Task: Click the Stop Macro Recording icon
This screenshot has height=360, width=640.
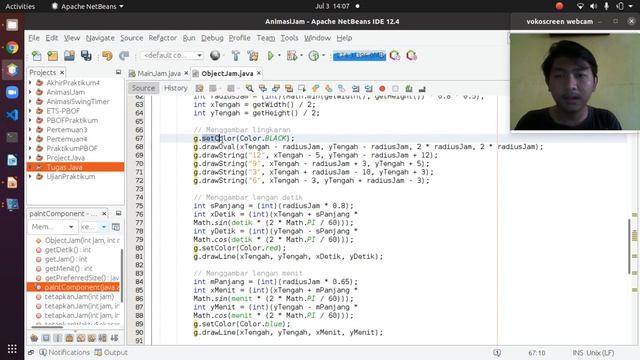Action: pos(395,88)
